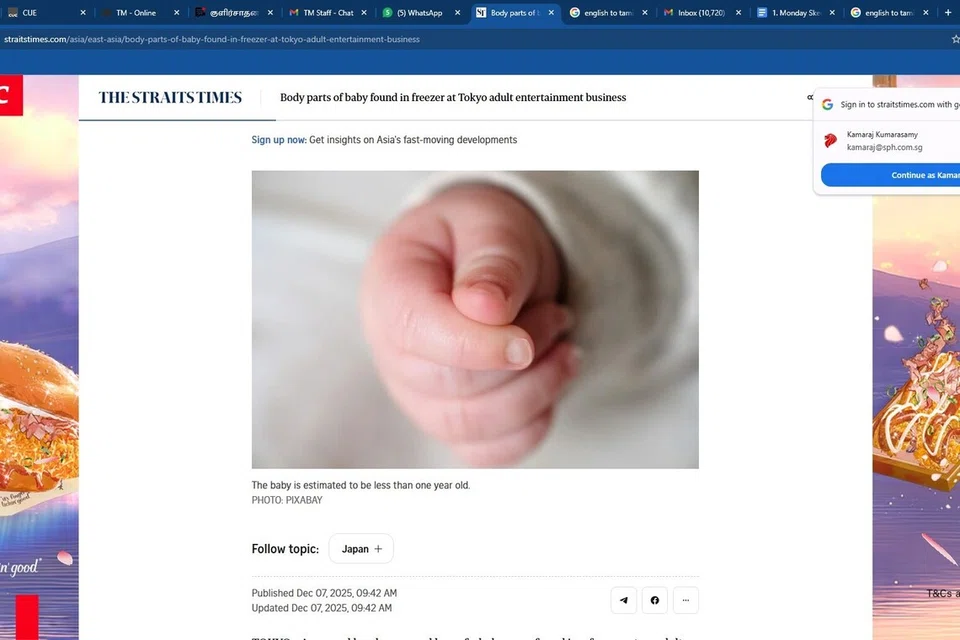Screen dimensions: 960x640
Task: Close the CUE tab
Action: coord(83,13)
